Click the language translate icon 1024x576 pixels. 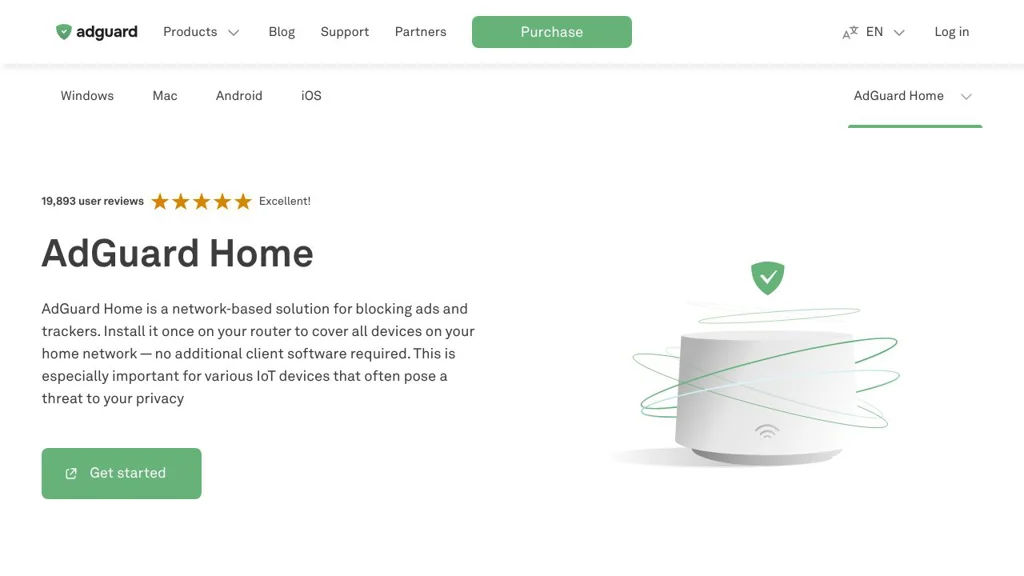[x=850, y=33]
